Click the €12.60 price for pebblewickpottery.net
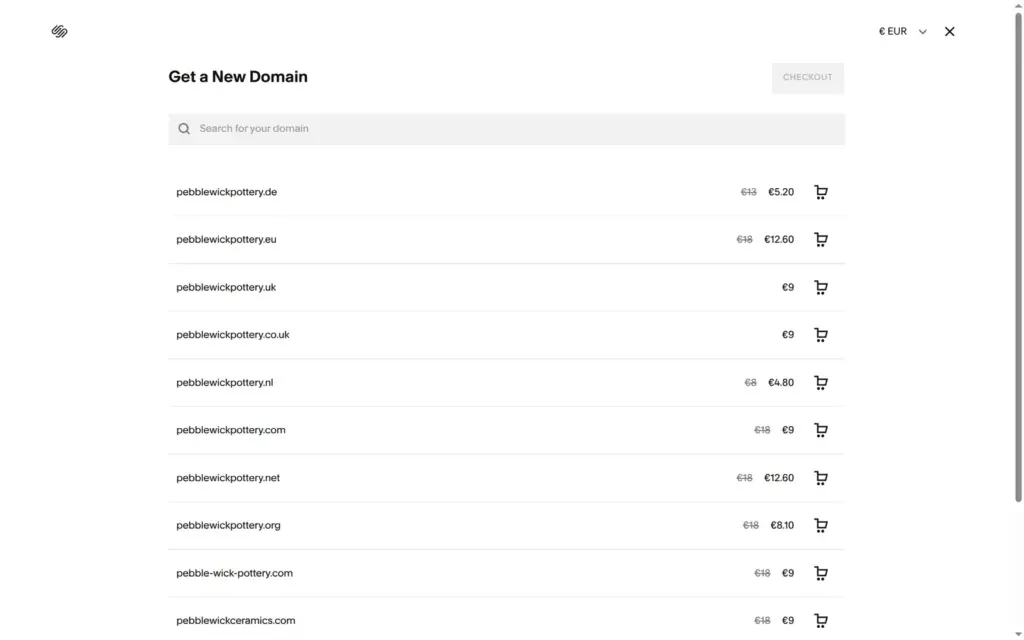This screenshot has height=640, width=1024. (779, 478)
